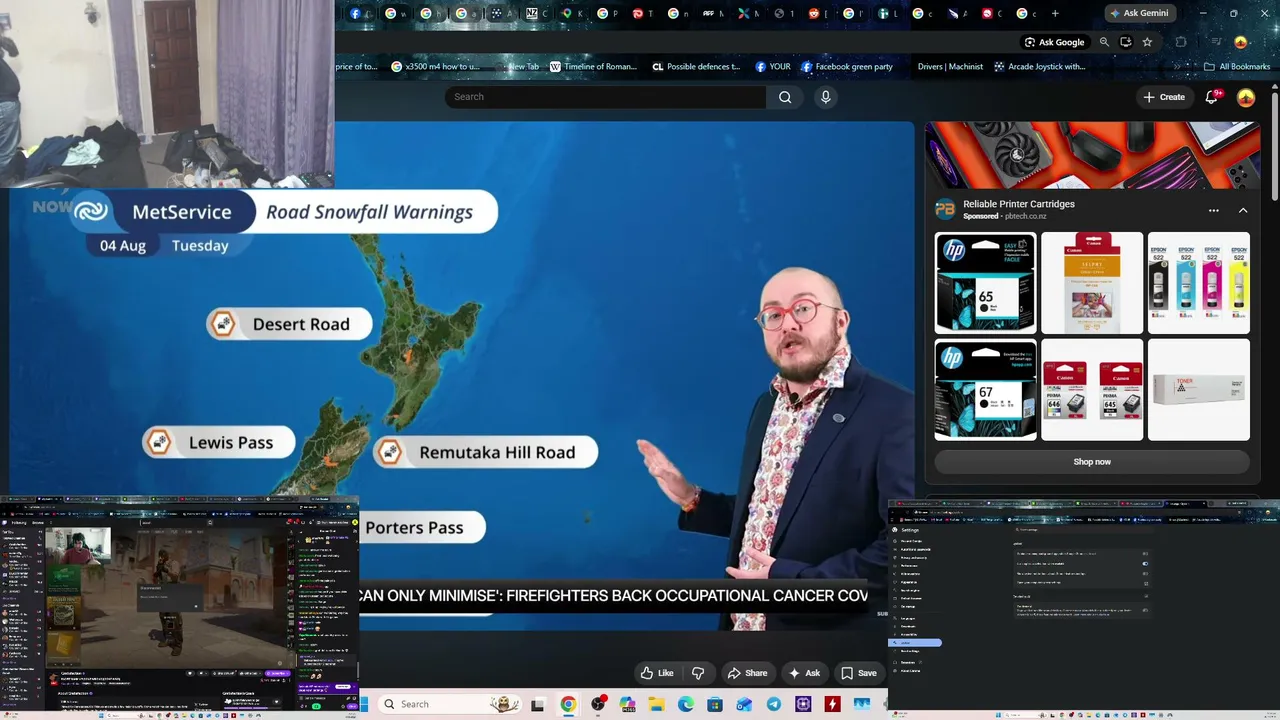Viewport: 1280px width, 720px height.
Task: Open File Explorer from the taskbar
Action: click(x=657, y=704)
